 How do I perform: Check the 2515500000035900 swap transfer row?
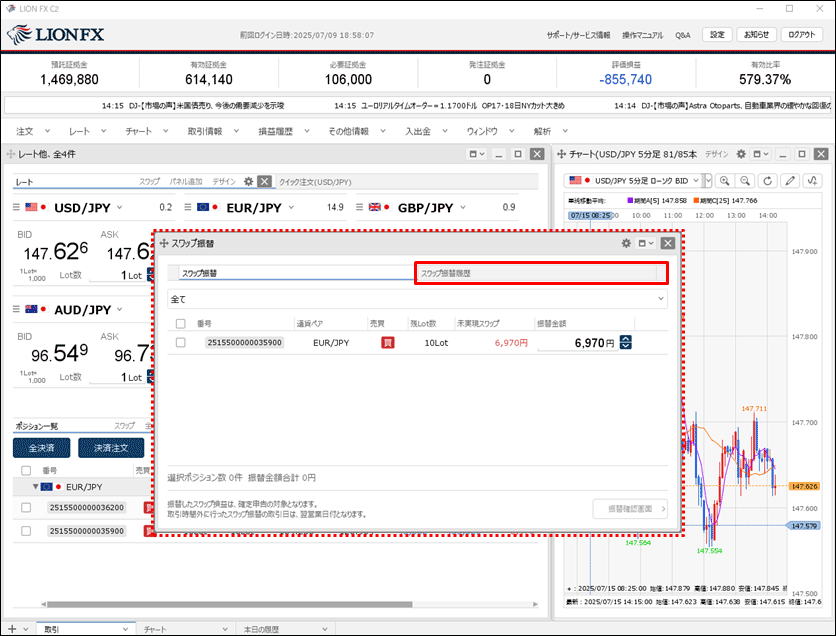tap(181, 342)
